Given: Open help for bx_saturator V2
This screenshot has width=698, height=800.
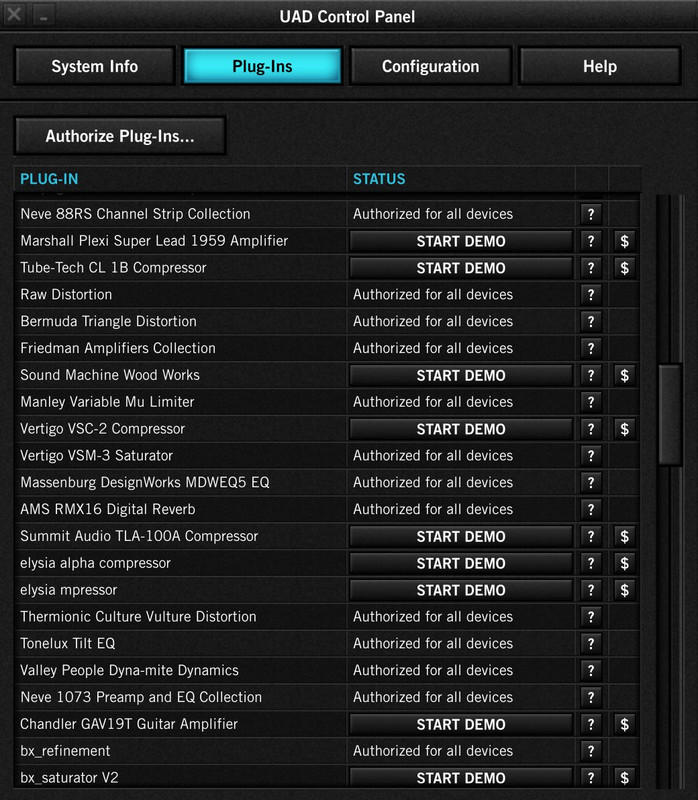Looking at the screenshot, I should (591, 778).
